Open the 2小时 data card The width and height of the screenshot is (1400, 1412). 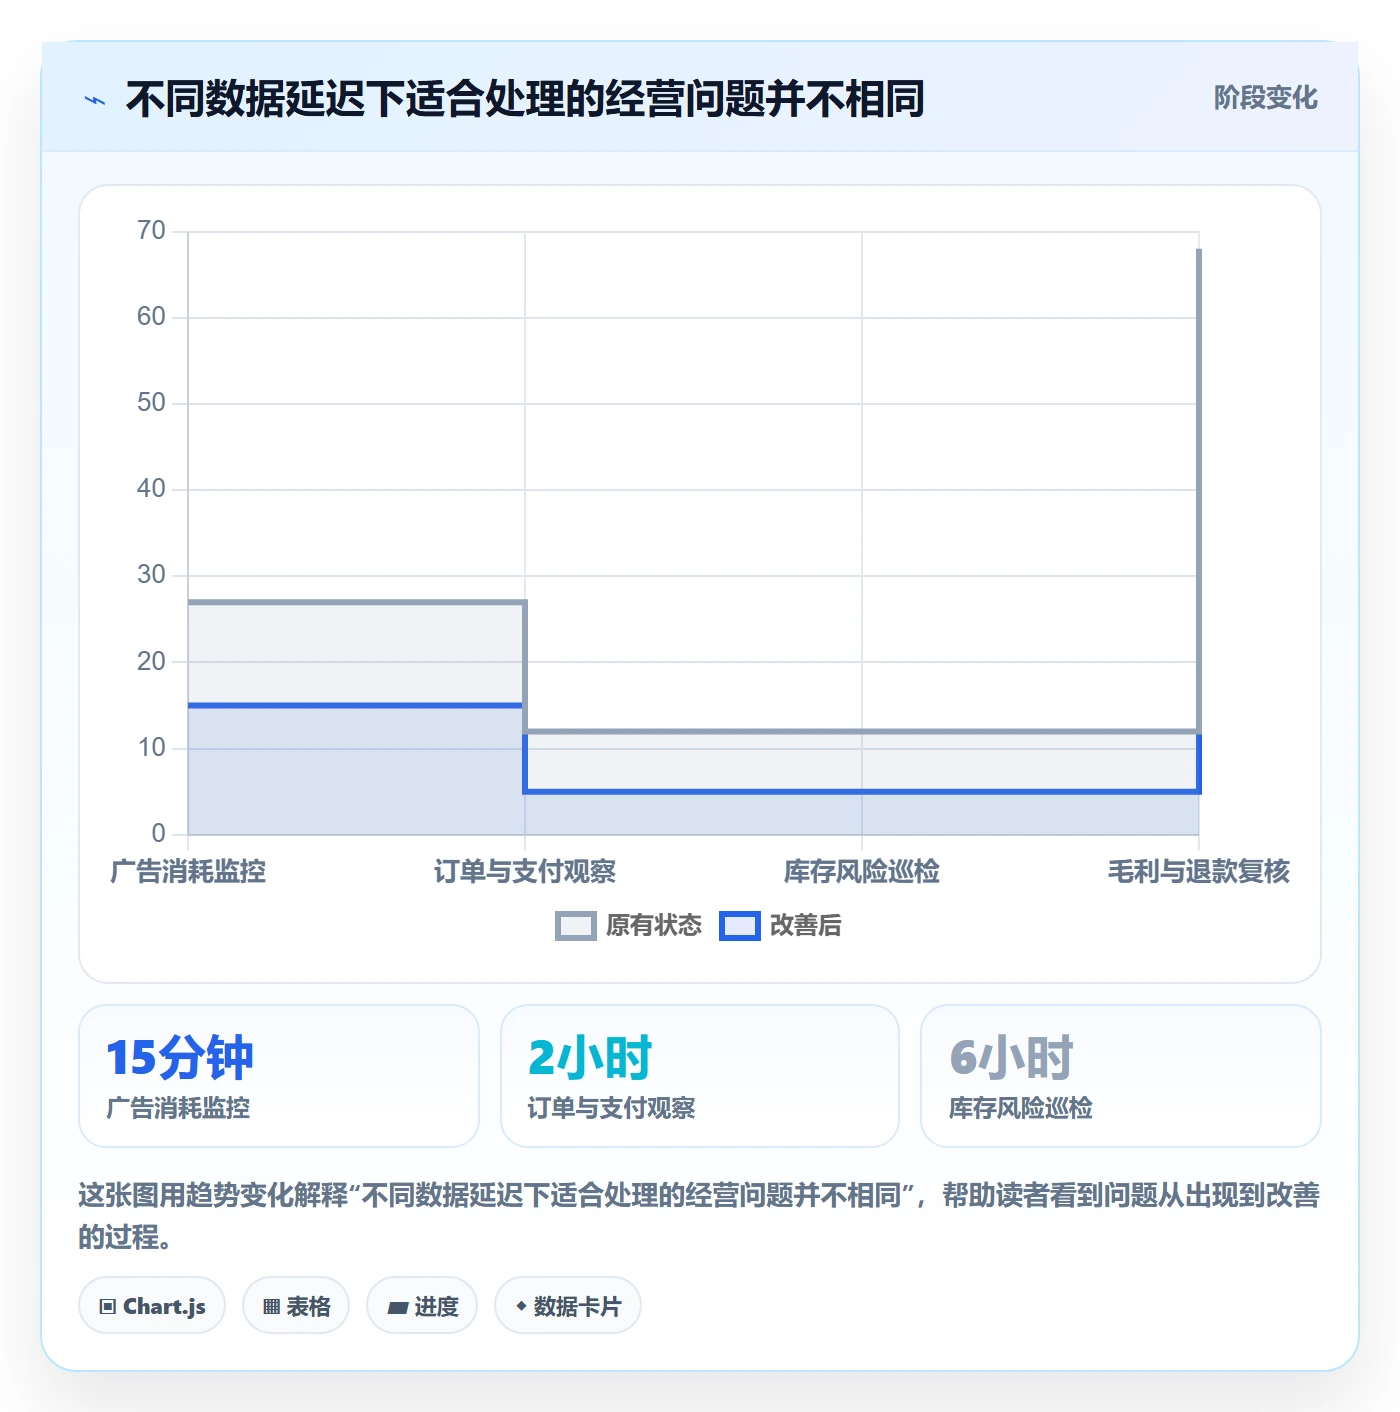(700, 1076)
